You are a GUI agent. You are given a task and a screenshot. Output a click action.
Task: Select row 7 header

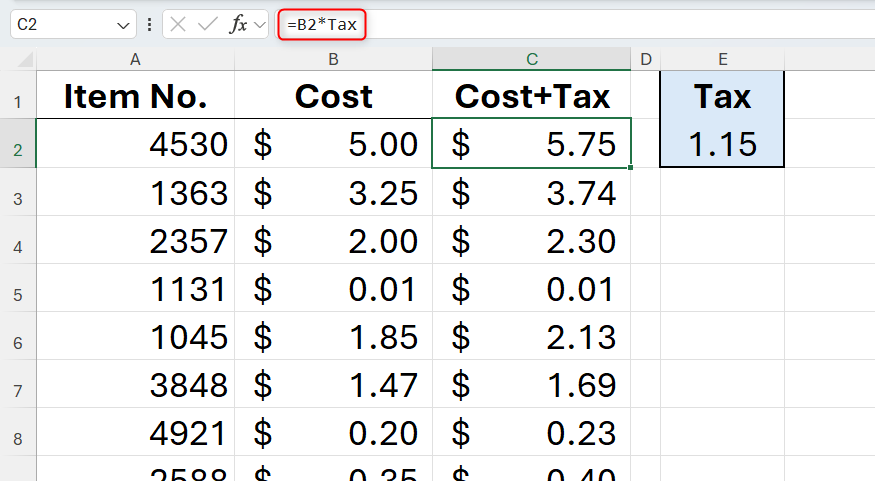click(18, 384)
